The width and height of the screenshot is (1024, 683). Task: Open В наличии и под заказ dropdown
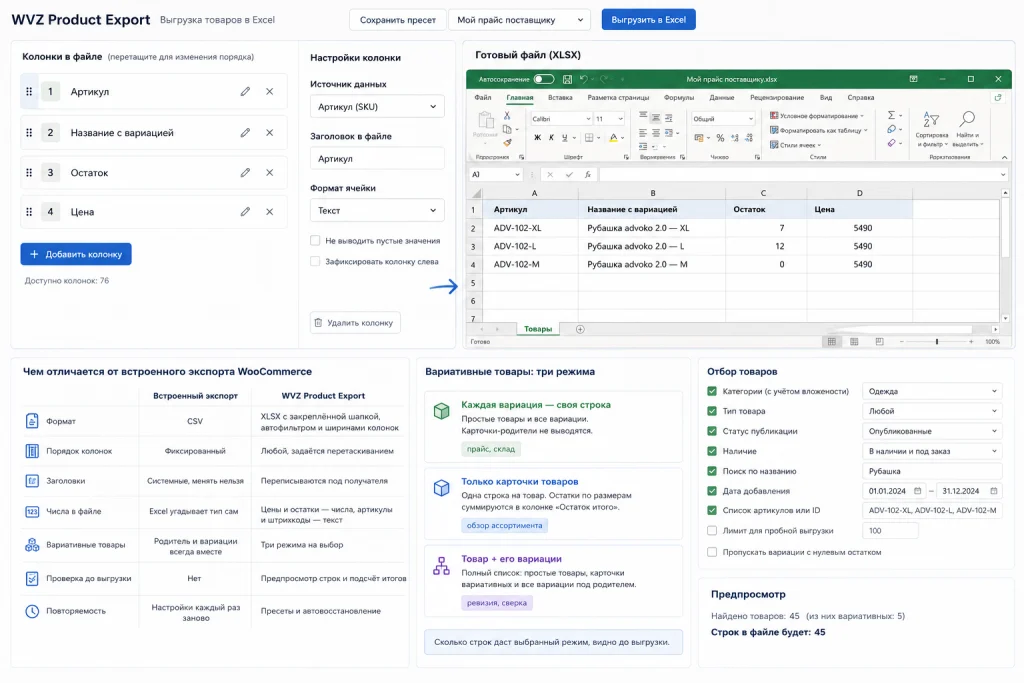point(932,451)
